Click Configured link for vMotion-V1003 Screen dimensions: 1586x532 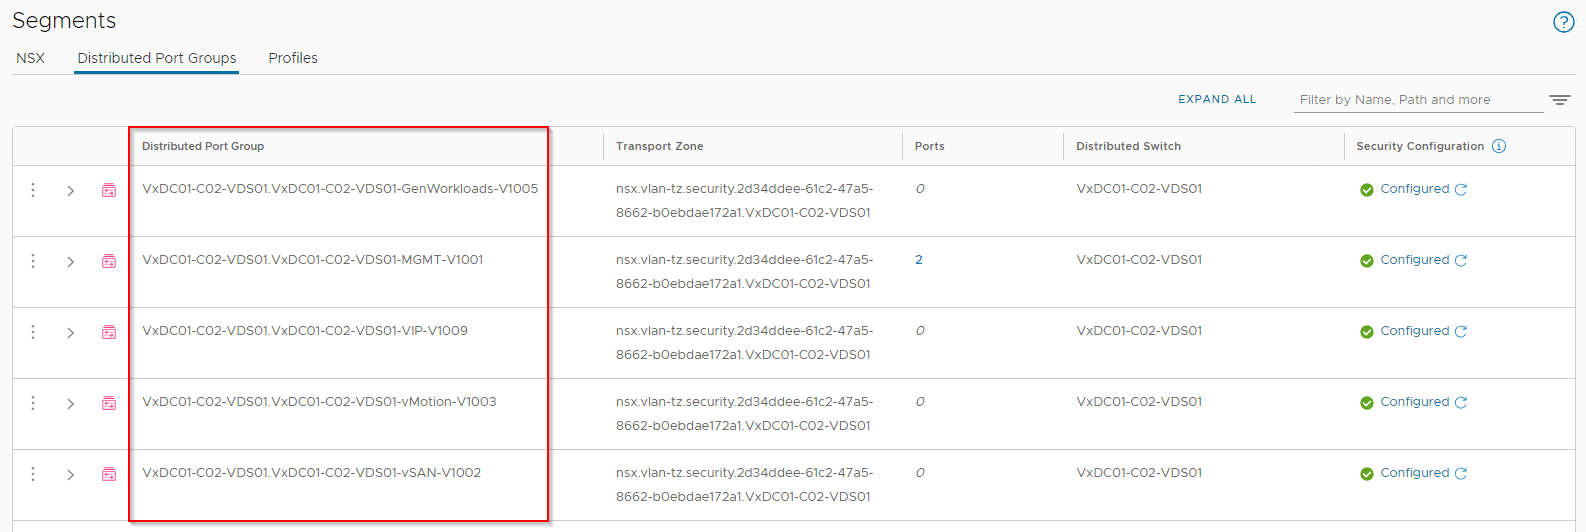1414,402
